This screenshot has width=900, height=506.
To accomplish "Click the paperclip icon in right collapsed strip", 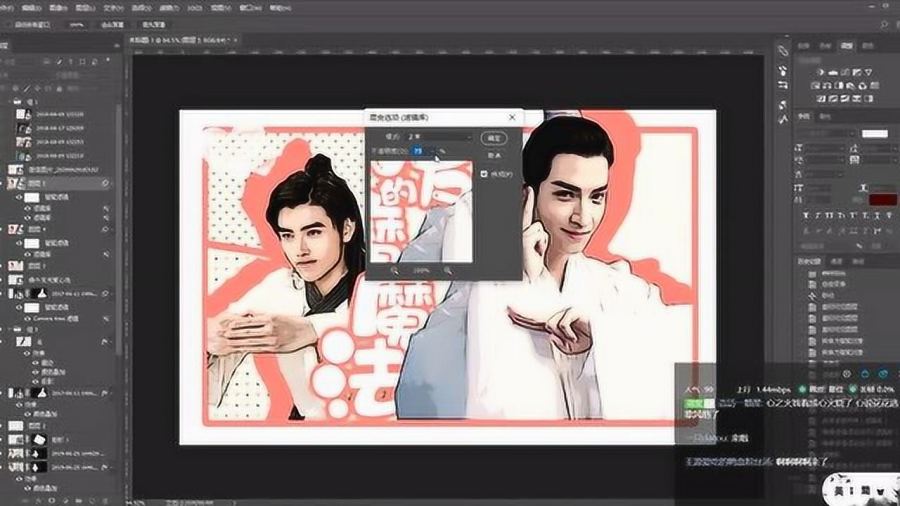I will click(x=783, y=51).
